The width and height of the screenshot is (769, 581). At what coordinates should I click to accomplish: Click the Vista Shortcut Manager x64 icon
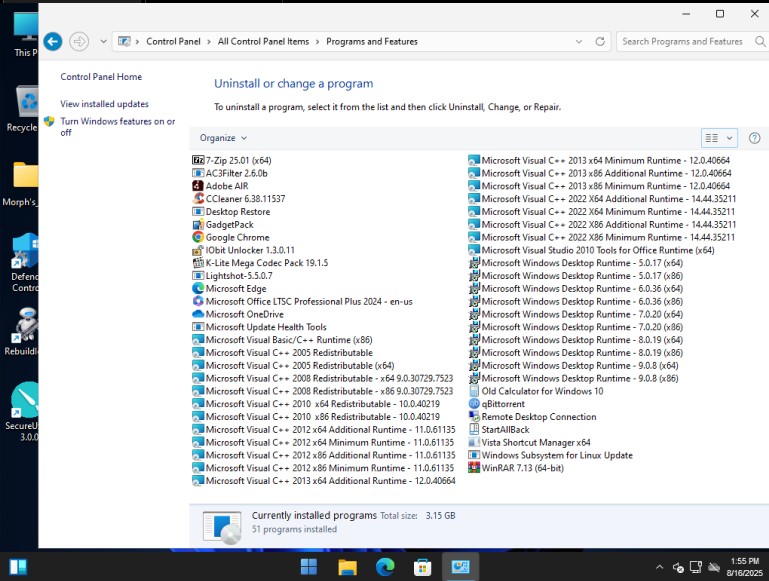(x=474, y=442)
